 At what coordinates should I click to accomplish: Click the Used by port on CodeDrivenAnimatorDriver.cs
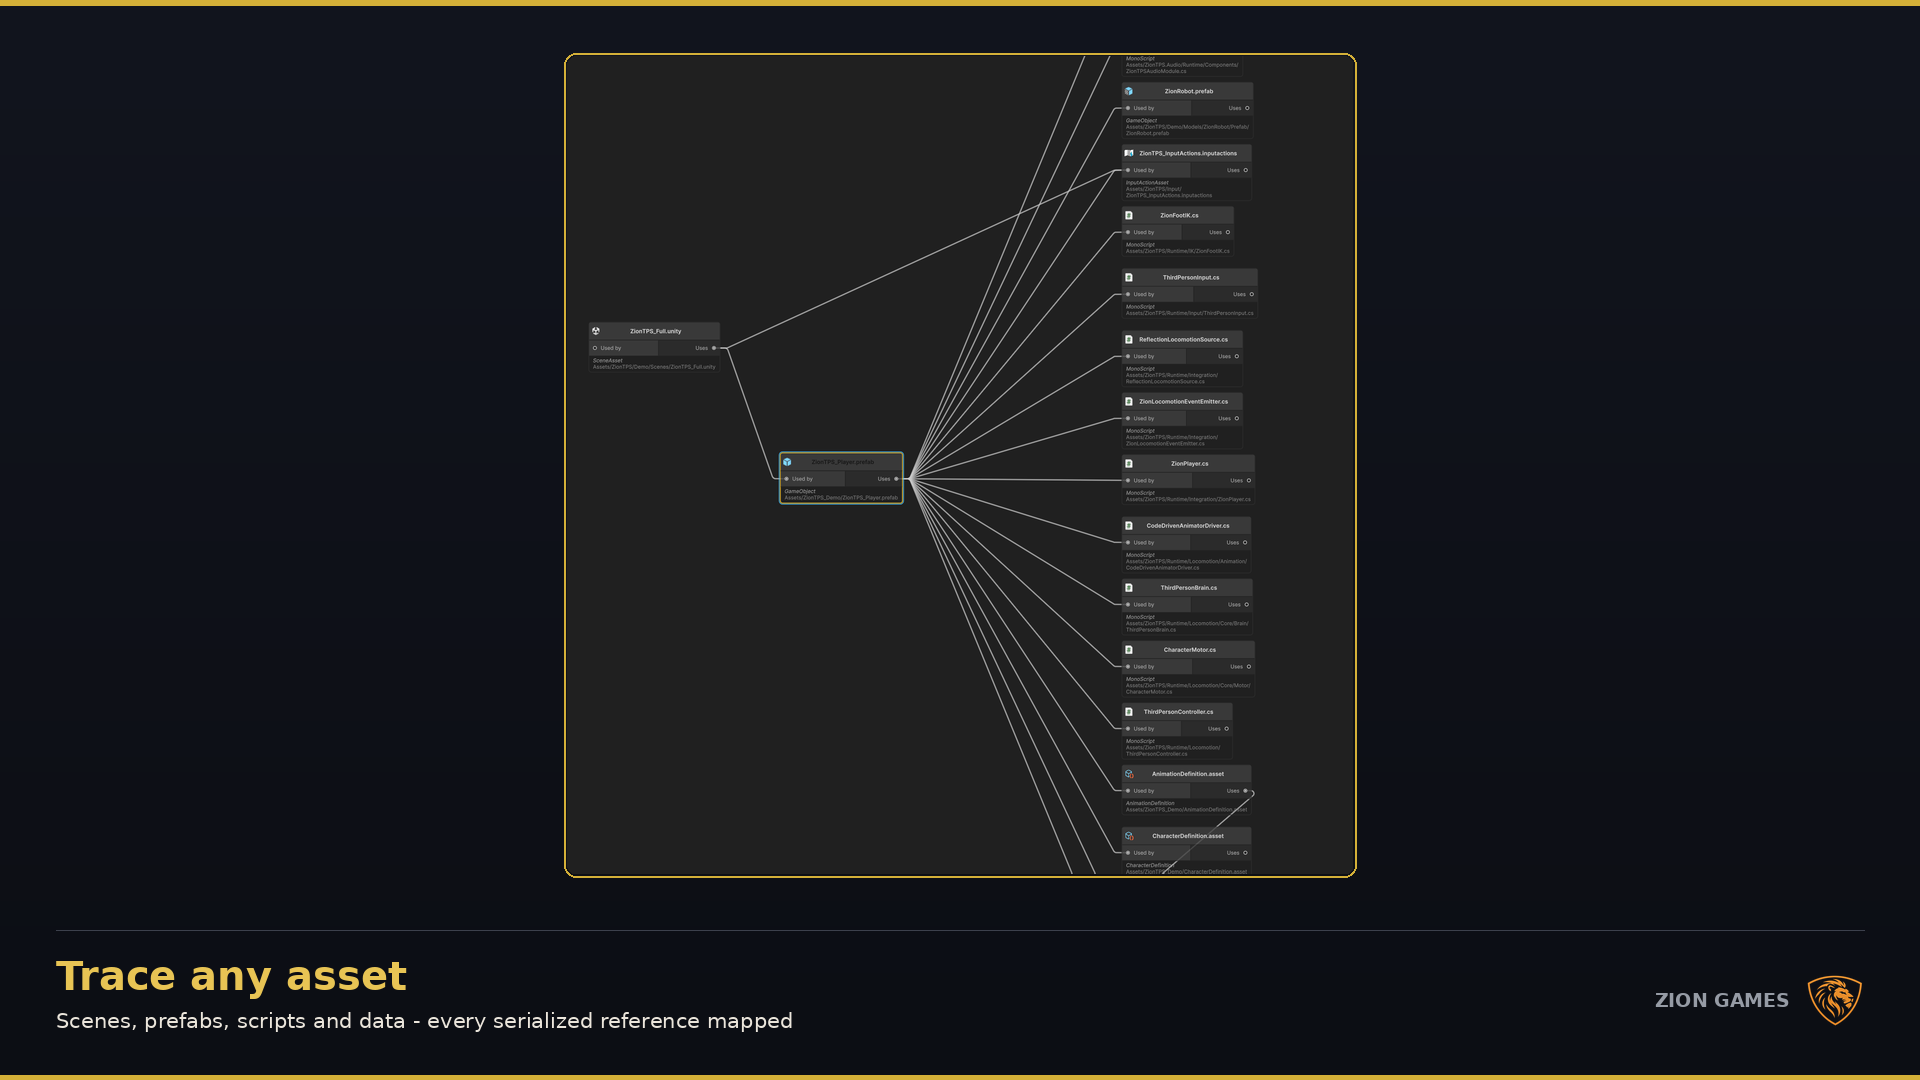[x=1128, y=542]
